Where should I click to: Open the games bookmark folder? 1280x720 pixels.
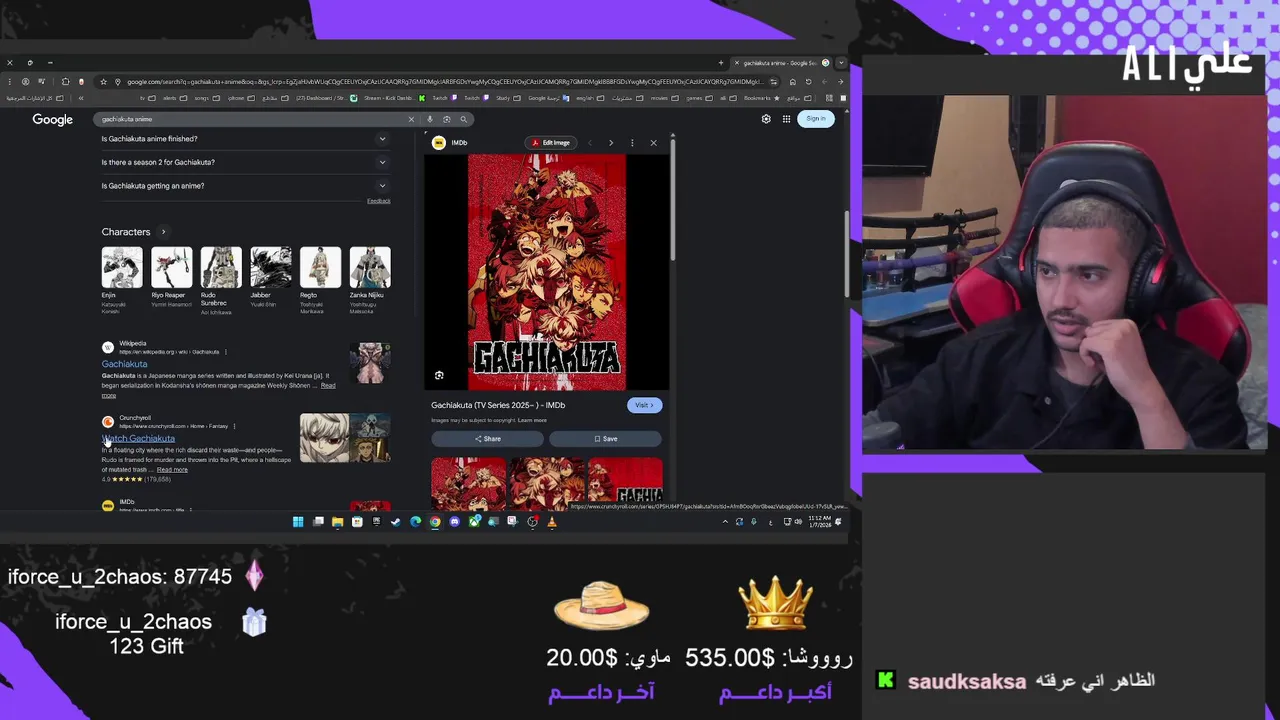pos(698,98)
